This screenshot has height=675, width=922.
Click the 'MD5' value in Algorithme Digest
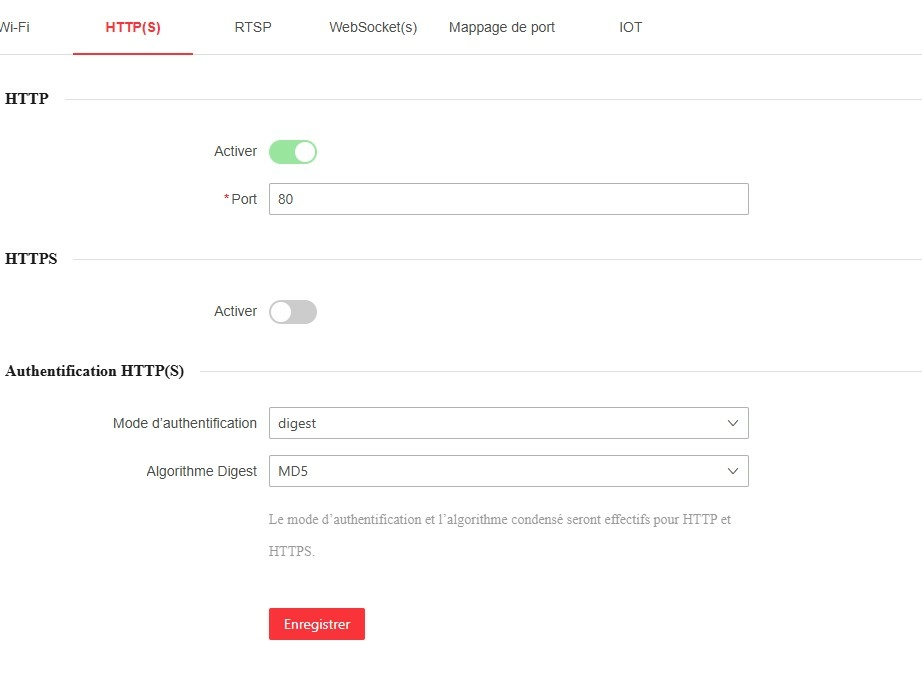(293, 471)
